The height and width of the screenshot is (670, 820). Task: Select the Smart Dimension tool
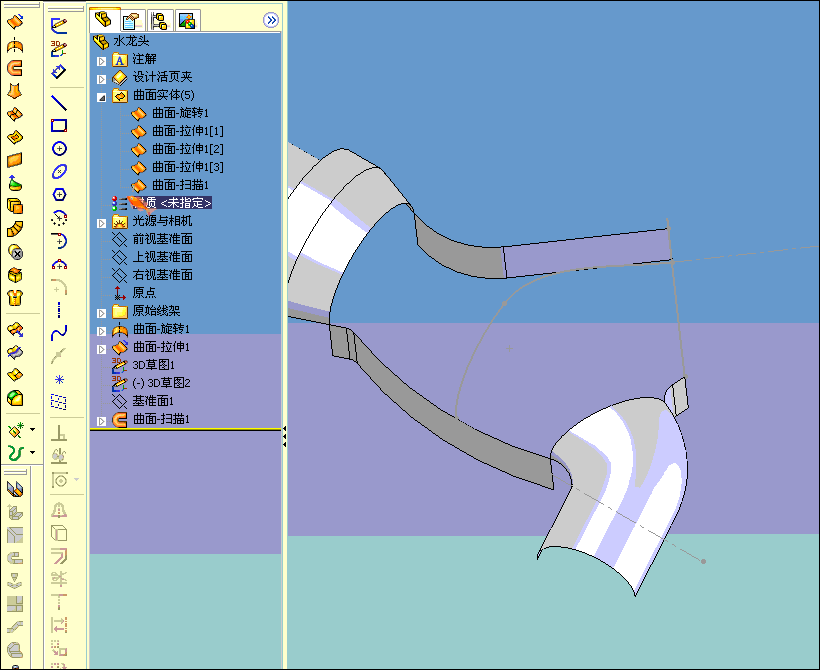(x=59, y=72)
